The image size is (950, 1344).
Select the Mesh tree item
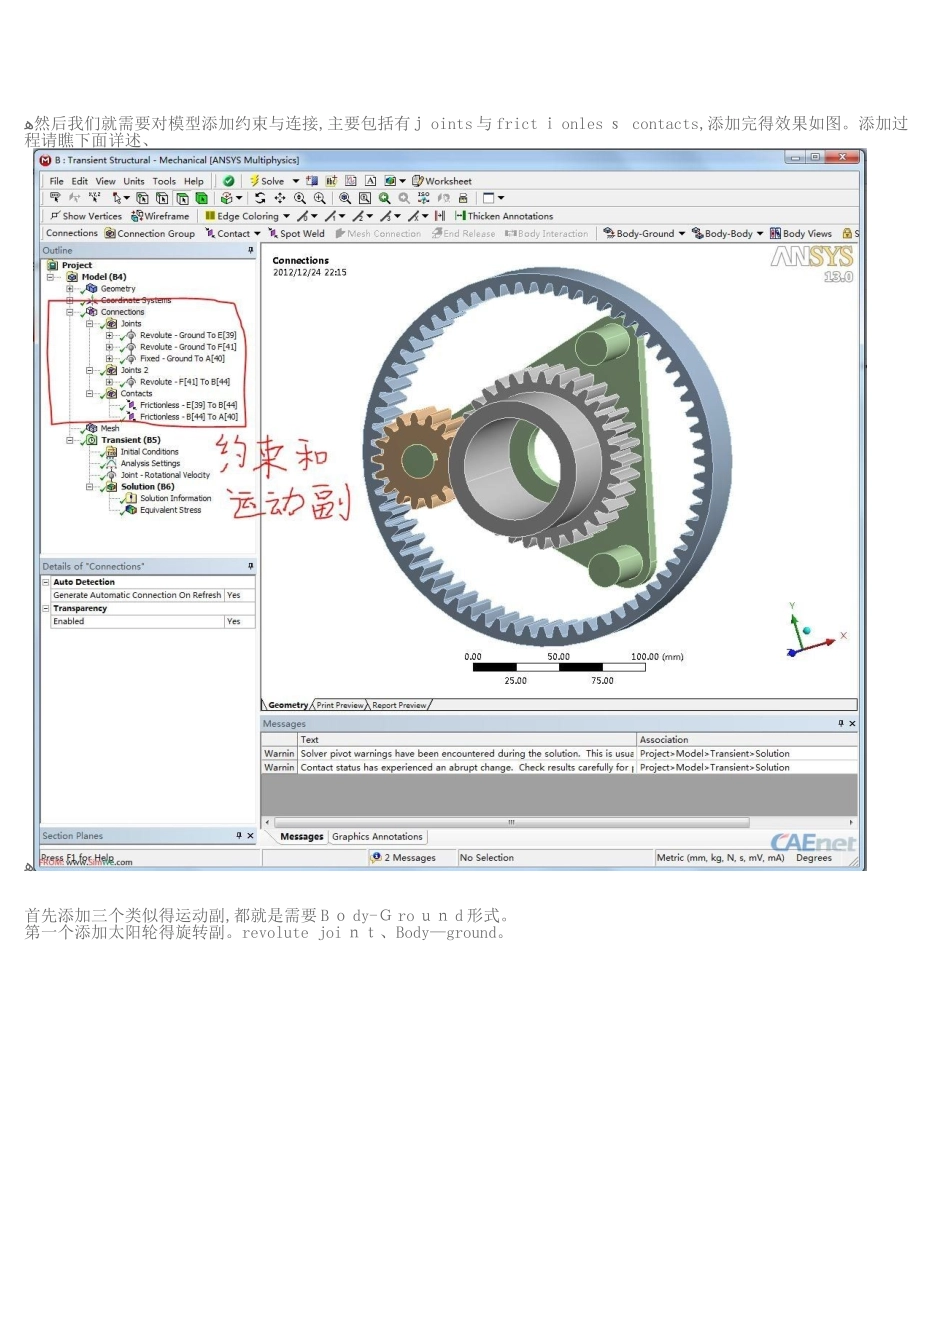pyautogui.click(x=110, y=428)
